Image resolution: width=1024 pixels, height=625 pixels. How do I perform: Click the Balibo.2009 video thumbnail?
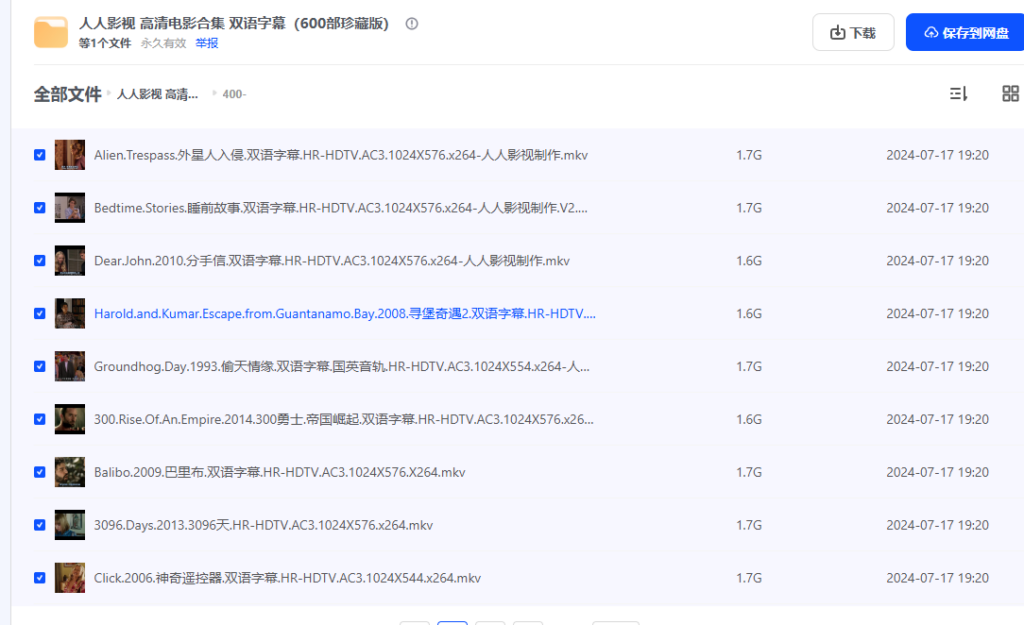click(x=70, y=472)
